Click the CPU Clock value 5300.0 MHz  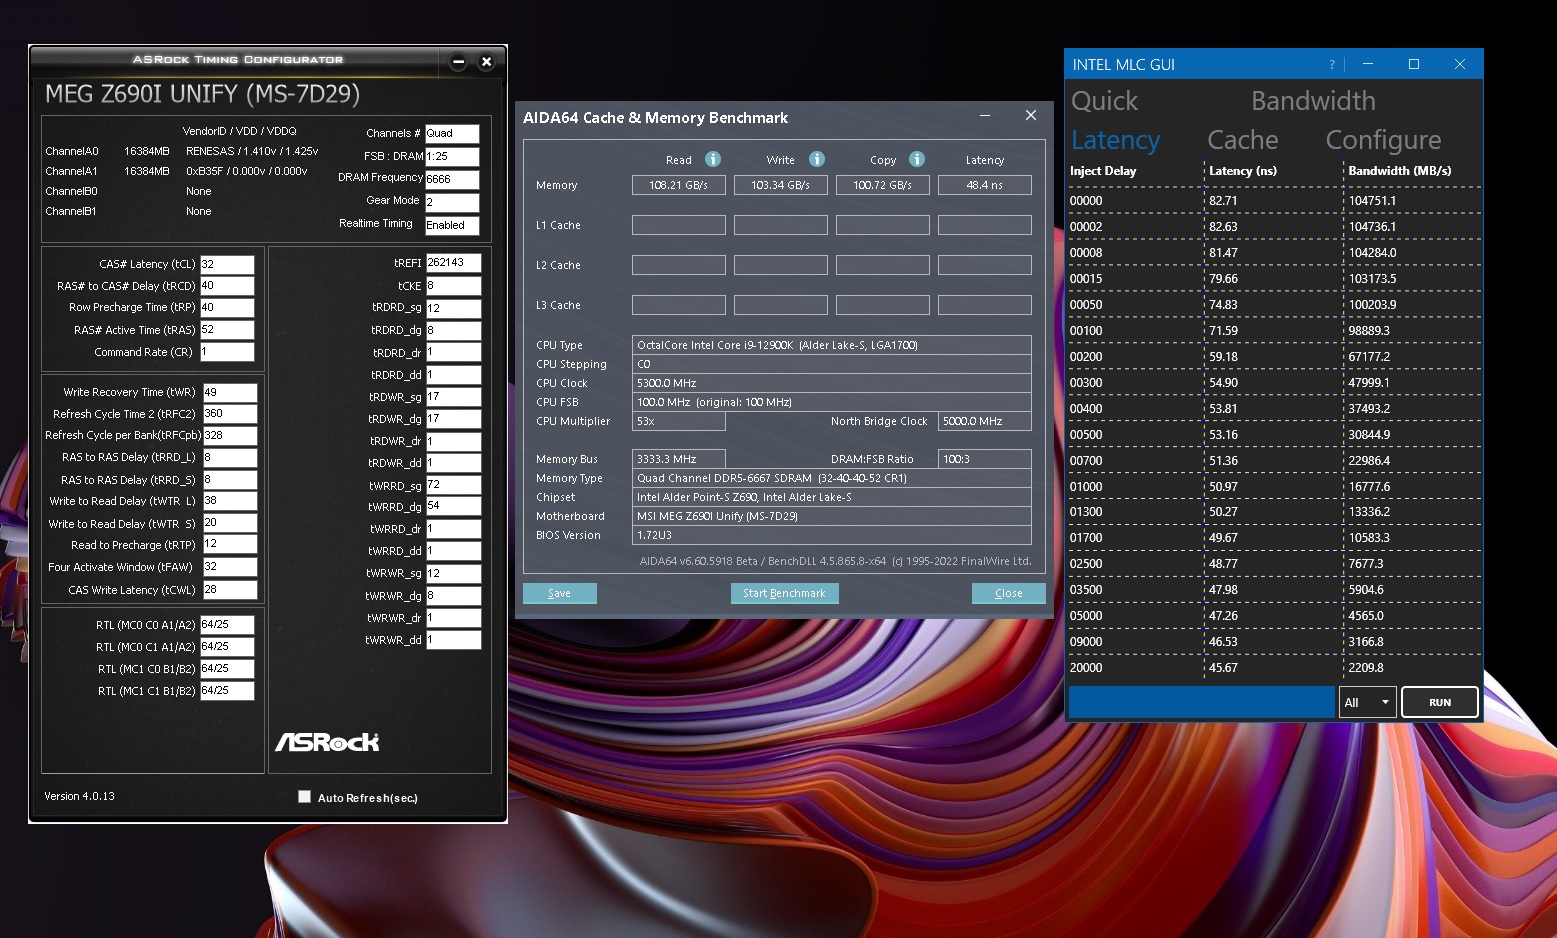coord(832,383)
